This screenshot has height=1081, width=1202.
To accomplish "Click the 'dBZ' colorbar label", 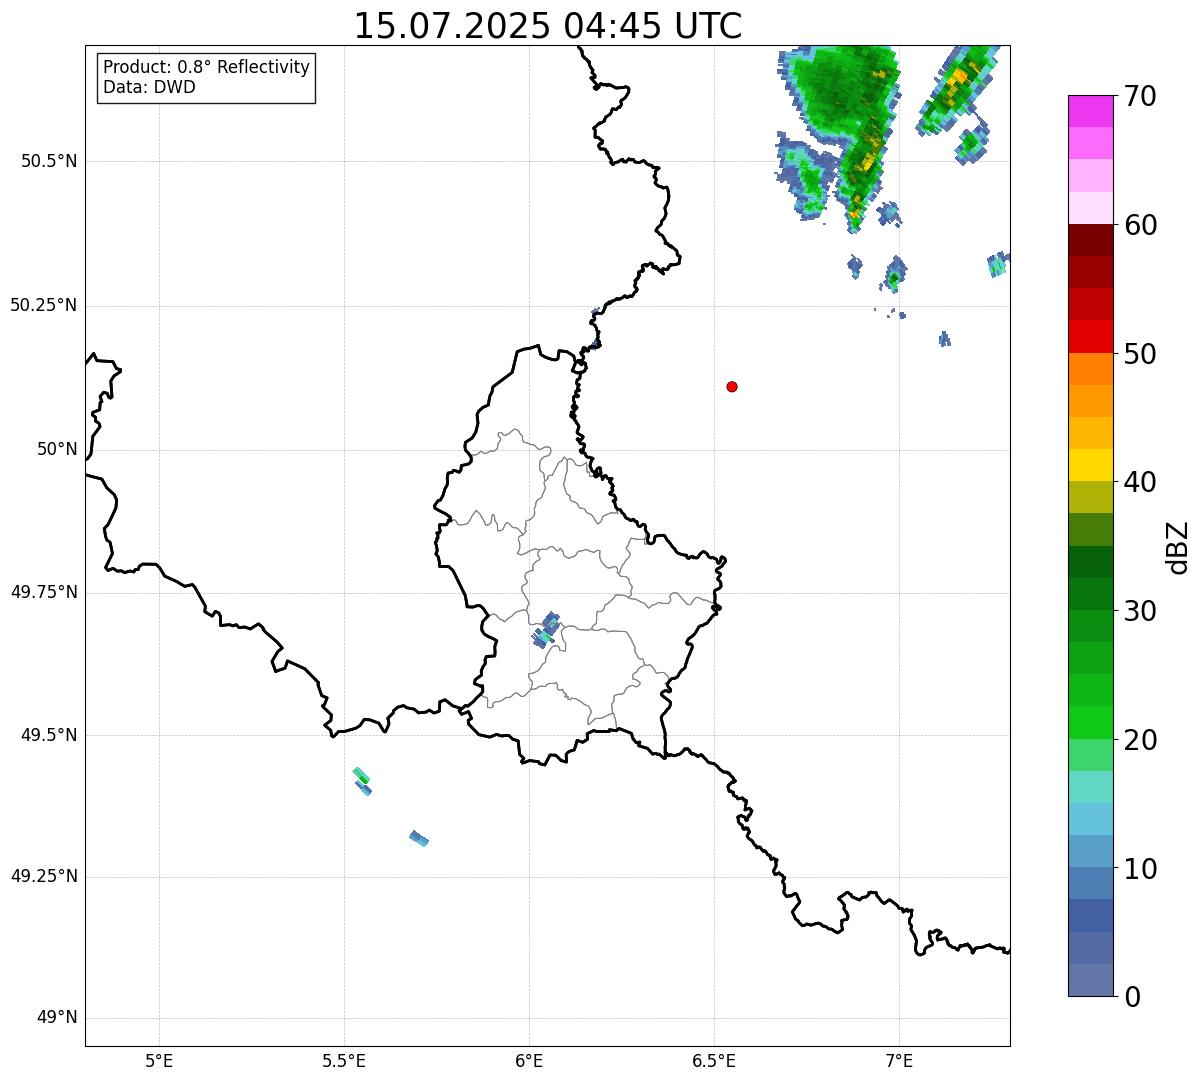I will [1178, 547].
